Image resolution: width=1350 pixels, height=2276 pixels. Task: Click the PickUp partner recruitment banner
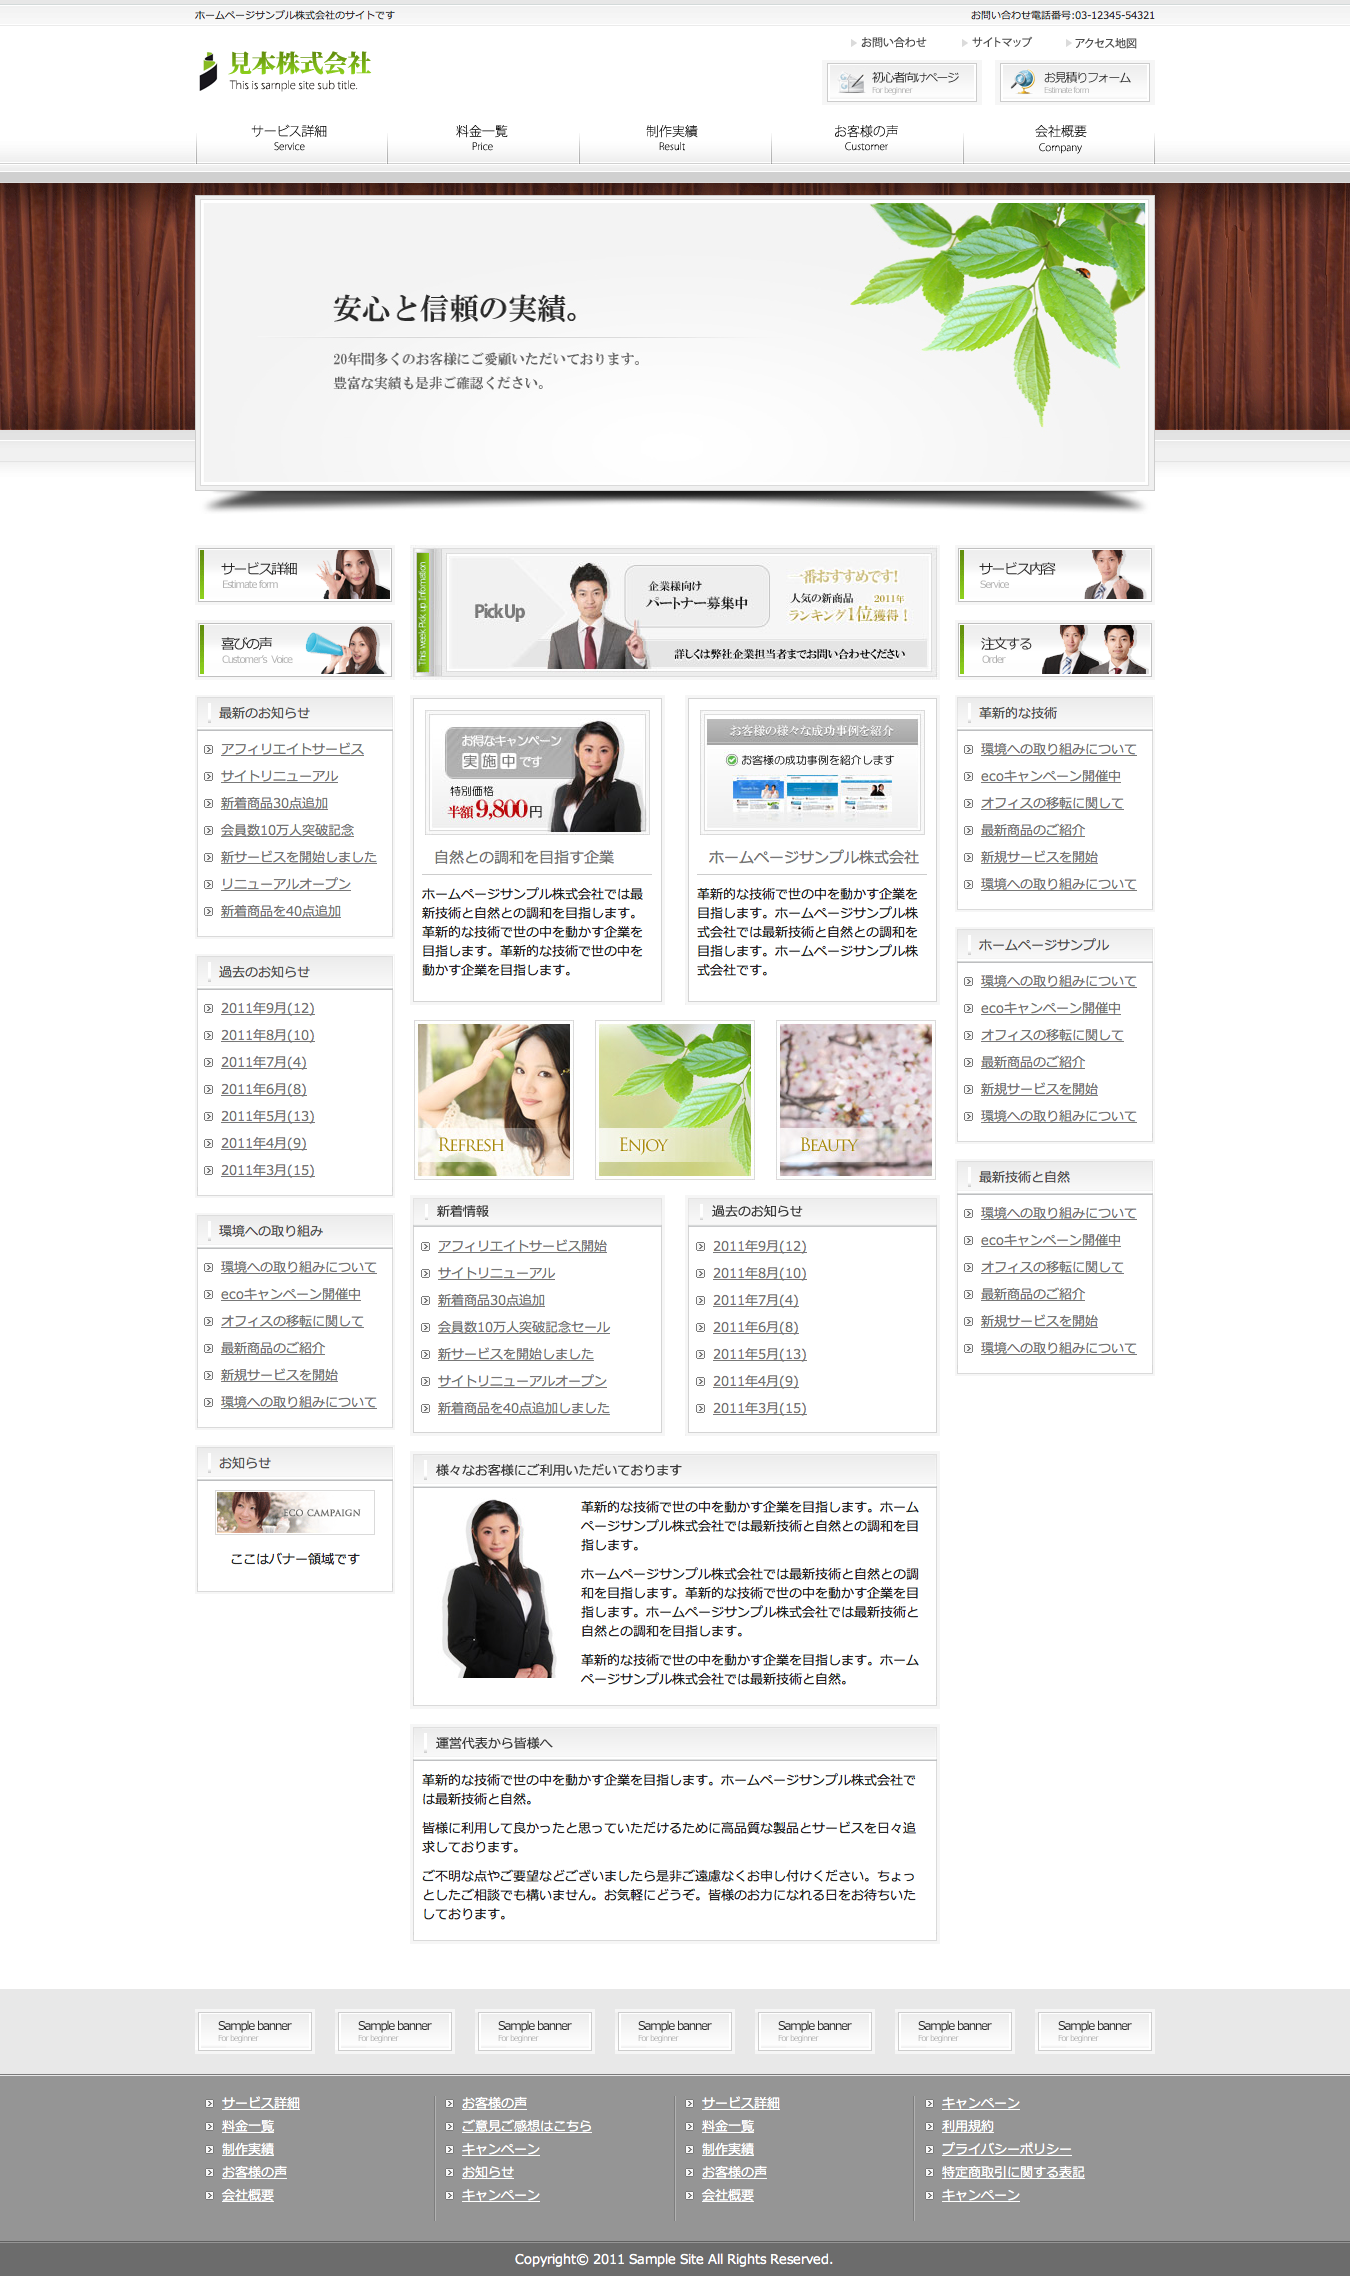[x=688, y=612]
